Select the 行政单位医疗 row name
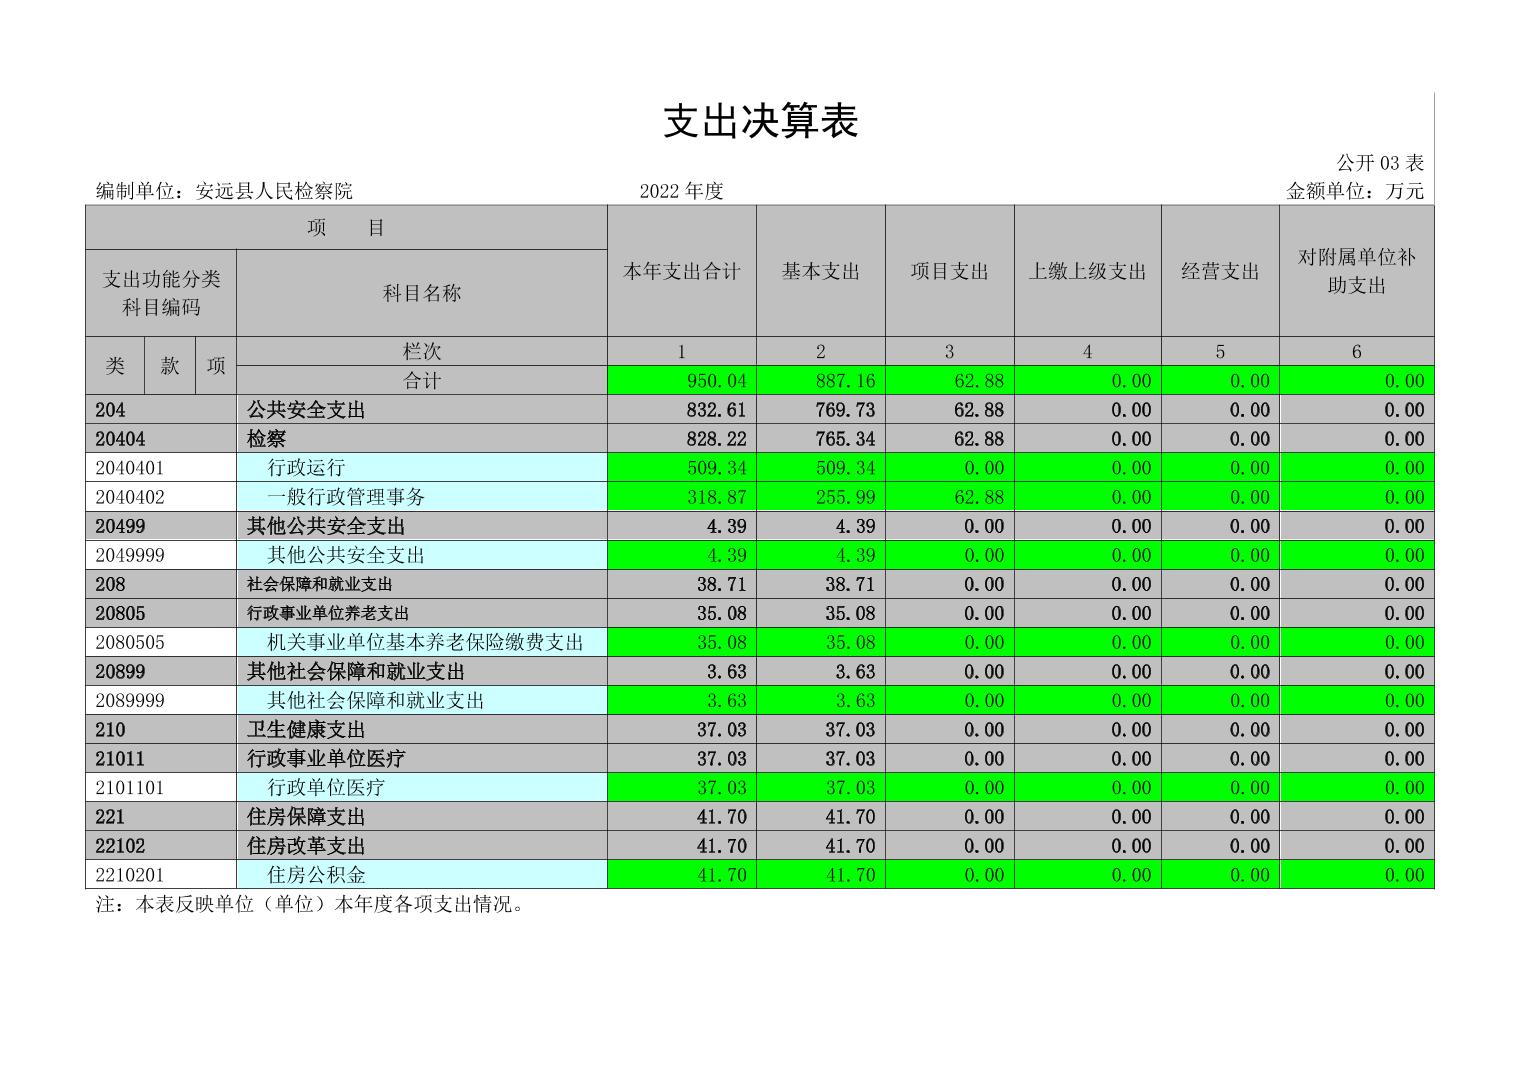Image resolution: width=1520 pixels, height=1074 pixels. point(422,788)
